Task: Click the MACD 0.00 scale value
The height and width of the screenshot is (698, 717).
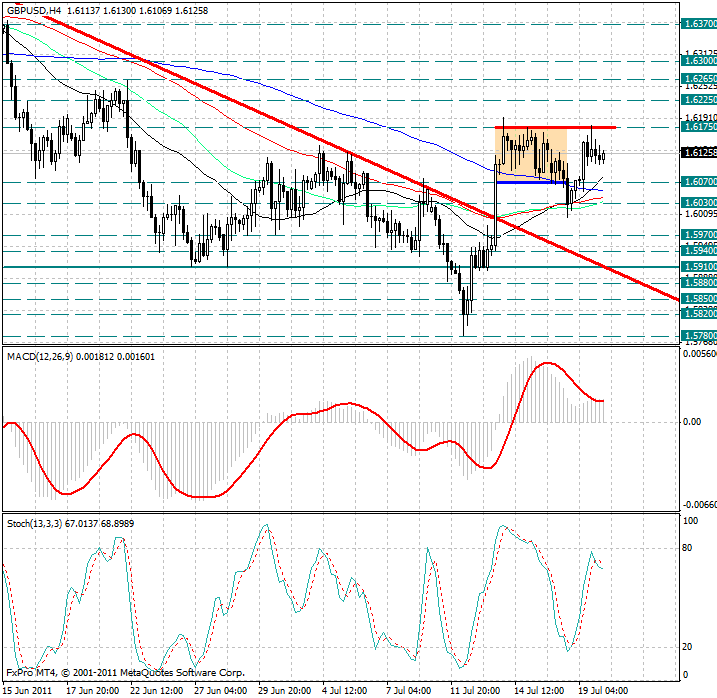Action: (691, 421)
